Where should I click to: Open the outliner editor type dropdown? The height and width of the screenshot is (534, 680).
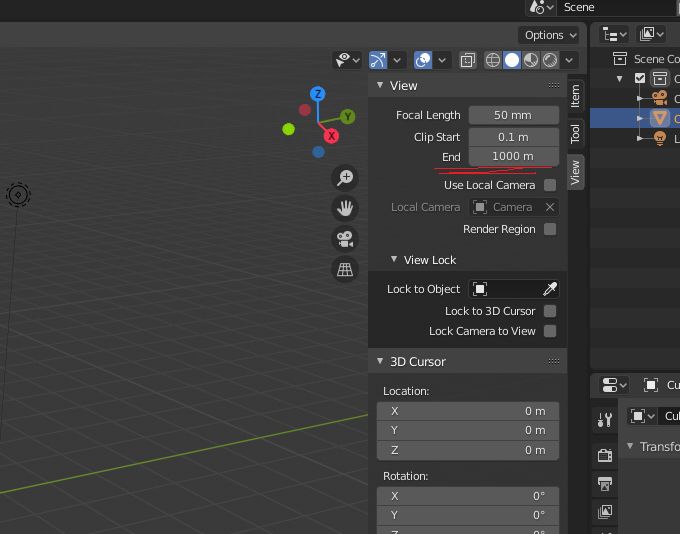tap(615, 34)
